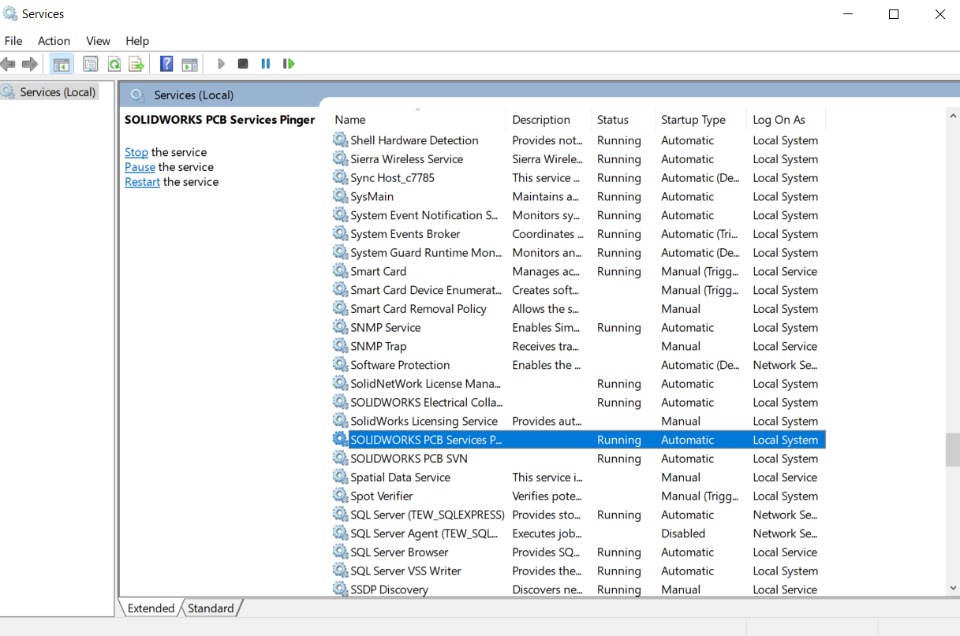Refresh the services list from the toolbar

(x=114, y=64)
